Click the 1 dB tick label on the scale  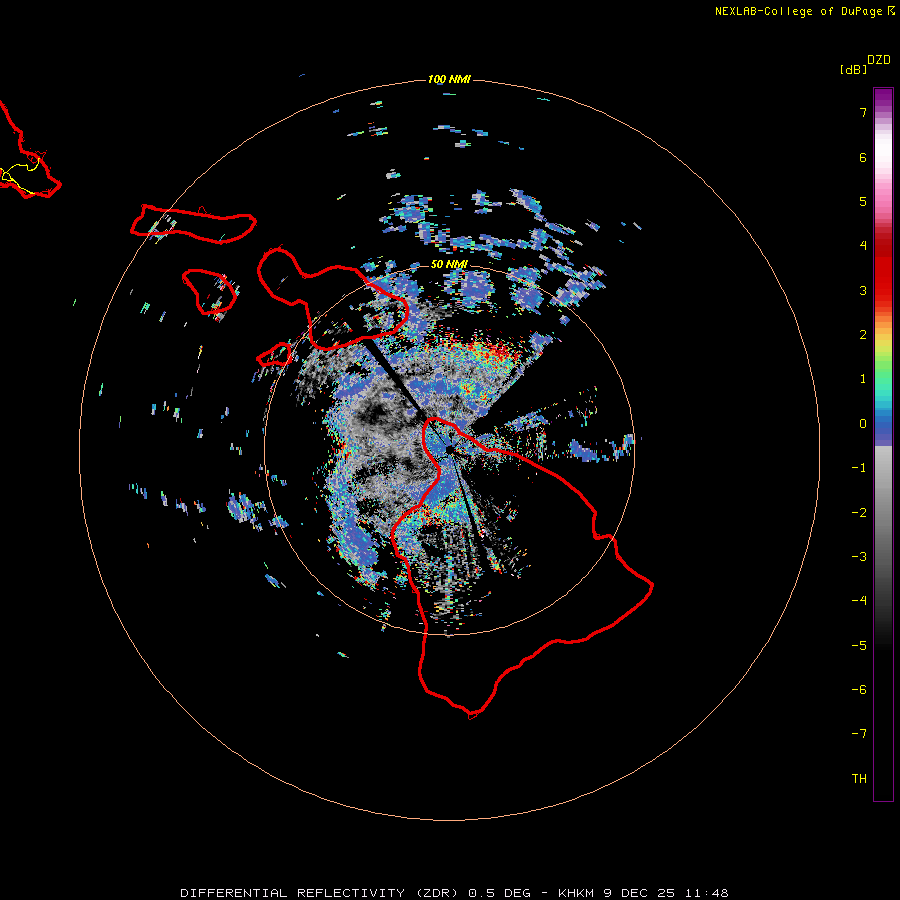[863, 379]
